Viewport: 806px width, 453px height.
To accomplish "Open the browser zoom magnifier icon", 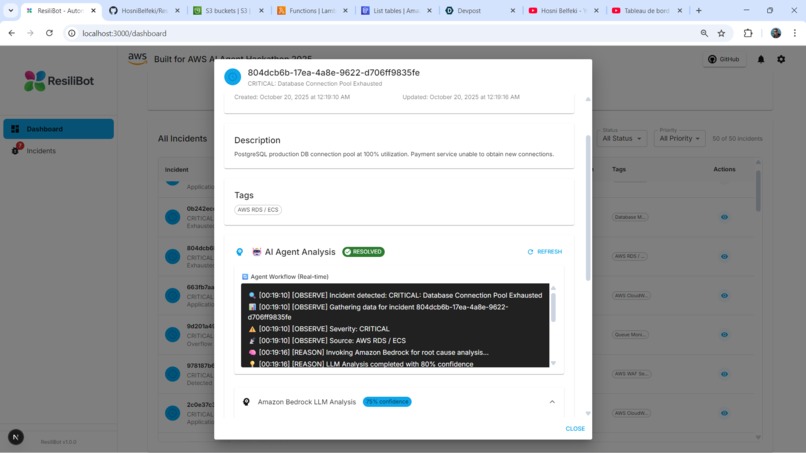I will pyautogui.click(x=704, y=33).
